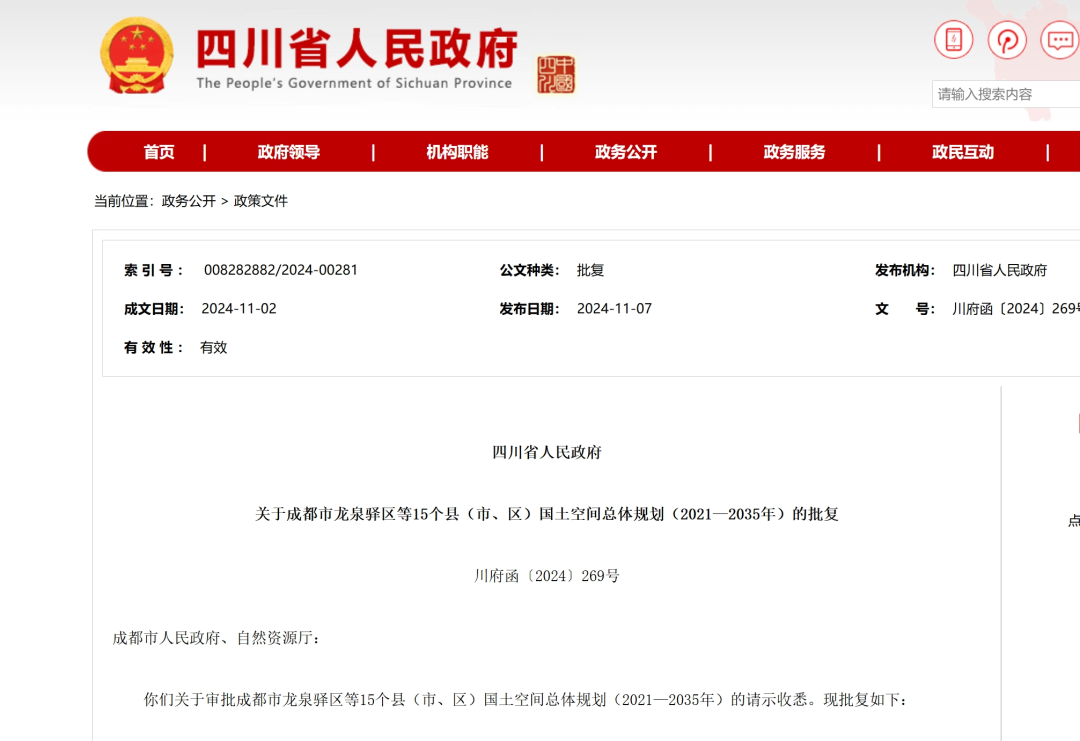Viewport: 1080px width, 741px height.
Task: Open the 机构职能 menu item
Action: (457, 152)
